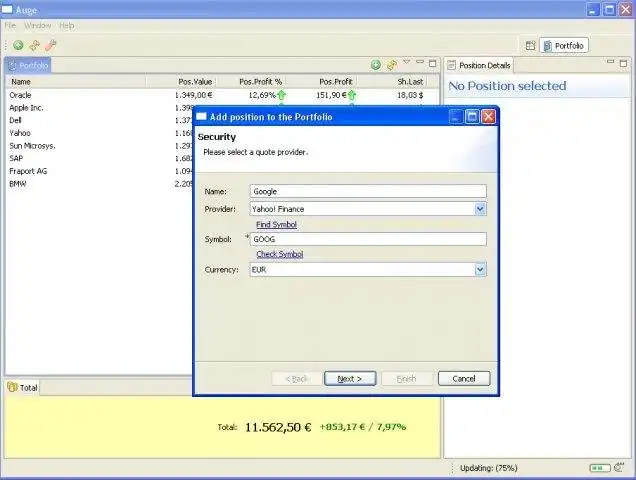Click the Updating: (75%) status text

point(489,468)
